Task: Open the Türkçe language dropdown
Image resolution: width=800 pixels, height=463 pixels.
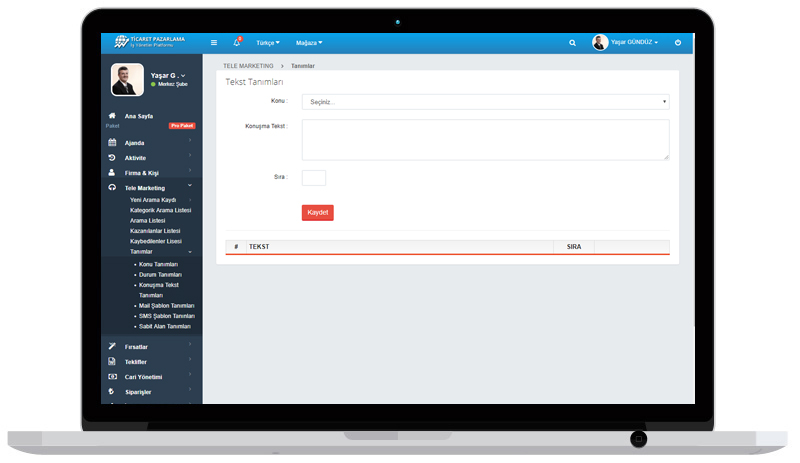Action: coord(268,43)
